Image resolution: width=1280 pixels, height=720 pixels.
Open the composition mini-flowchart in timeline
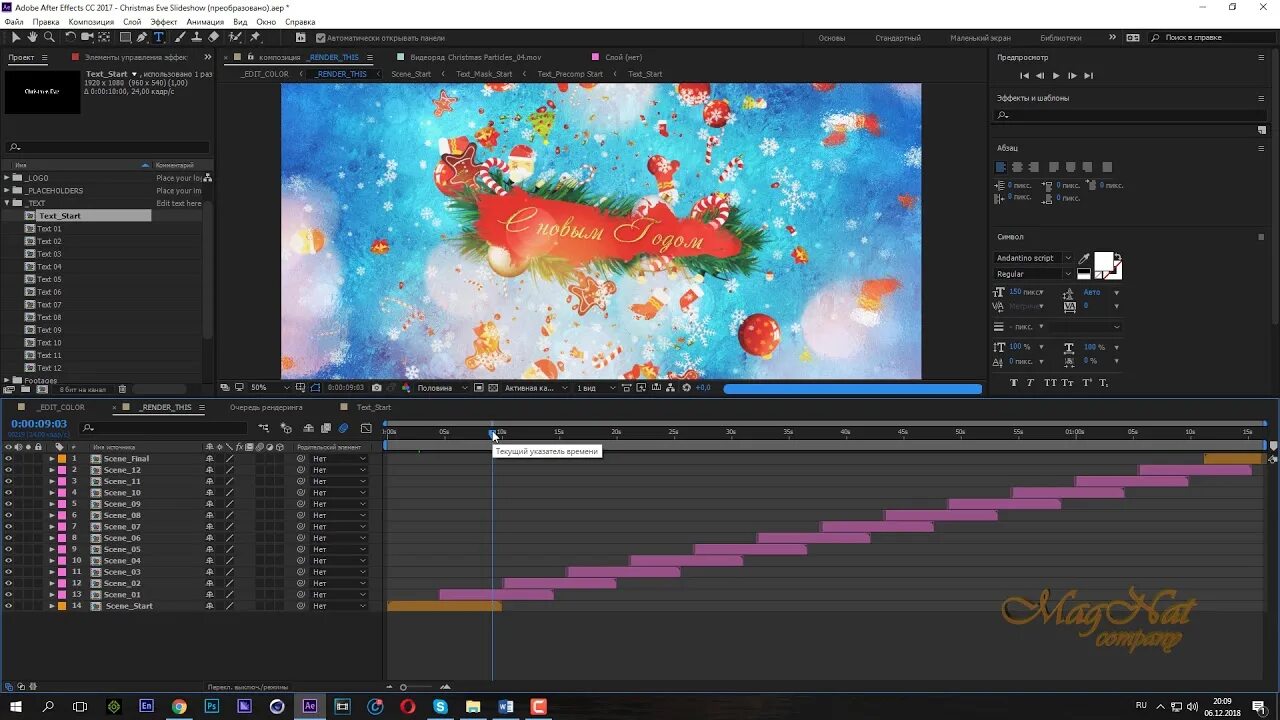pos(264,428)
